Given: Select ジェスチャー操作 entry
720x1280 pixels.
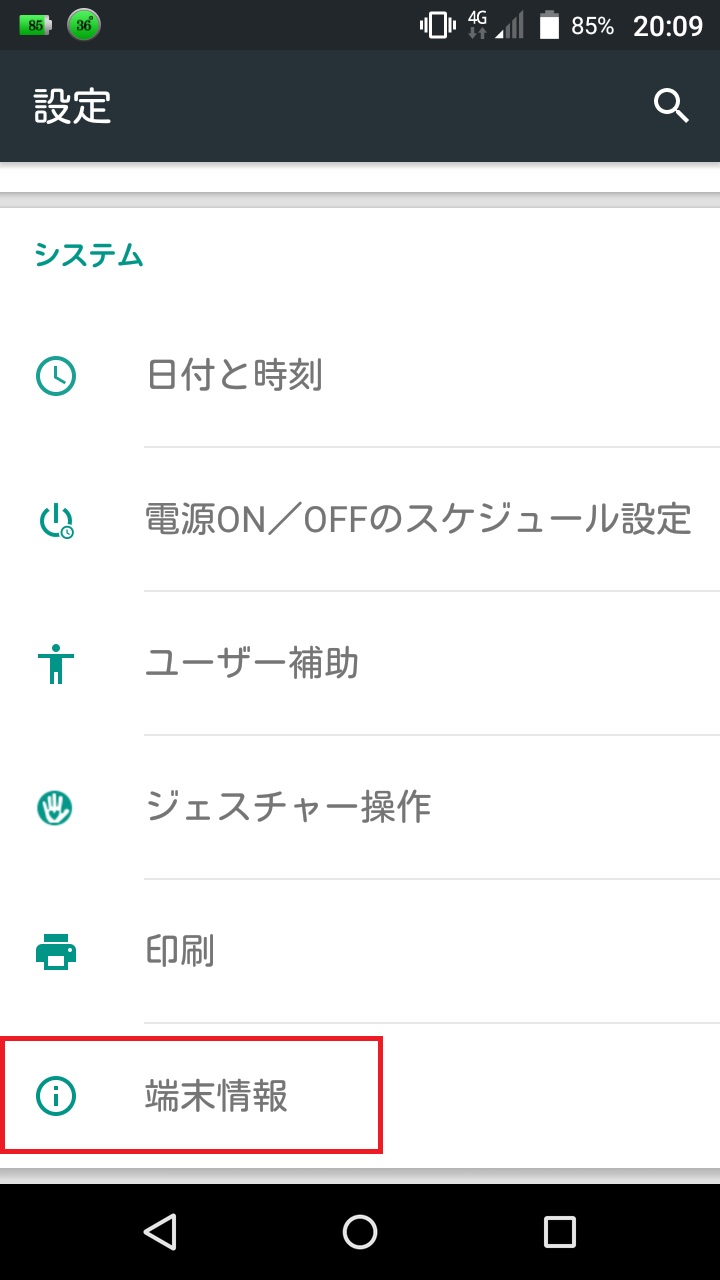Looking at the screenshot, I should pyautogui.click(x=288, y=808).
